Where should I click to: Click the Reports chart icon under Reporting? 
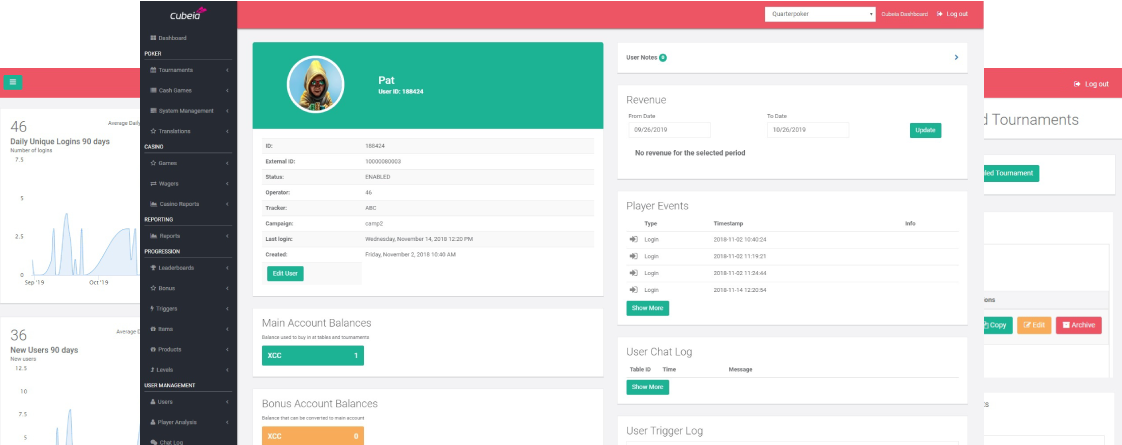coord(153,236)
